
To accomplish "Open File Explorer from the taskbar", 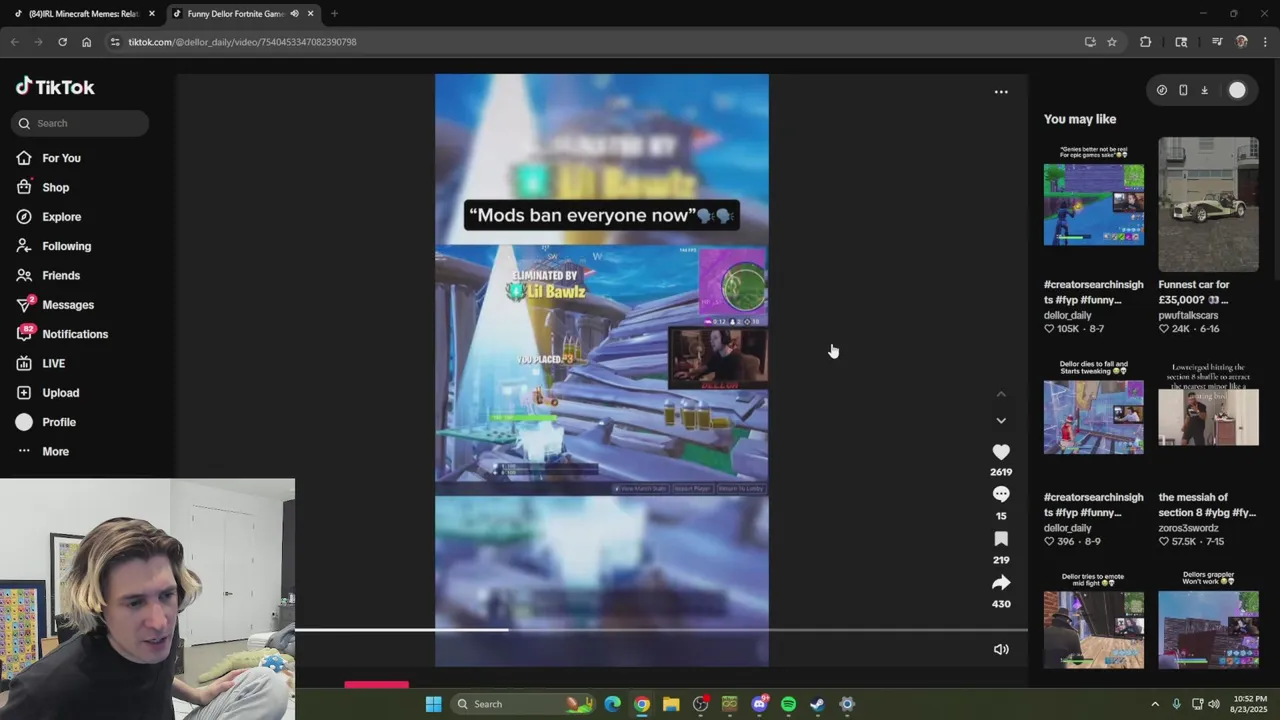I will [x=671, y=704].
